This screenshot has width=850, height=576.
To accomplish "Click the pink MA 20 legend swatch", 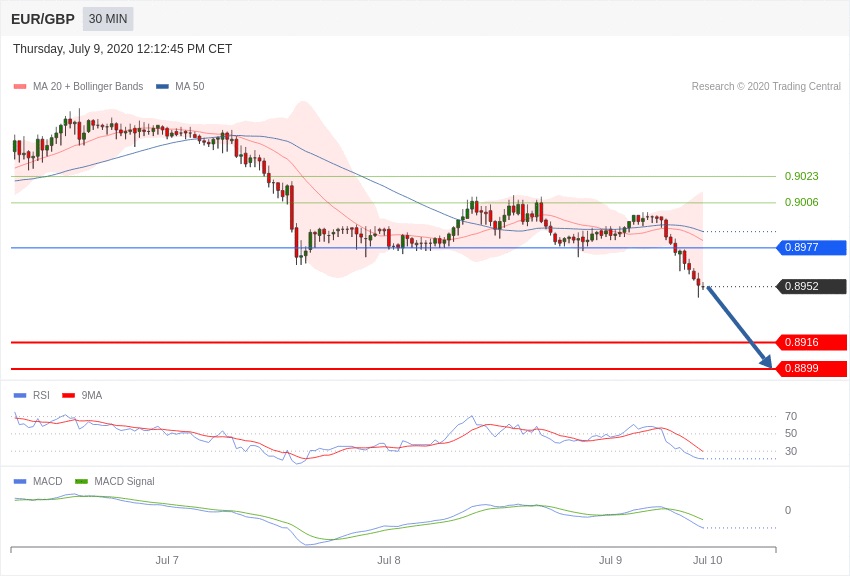I will pos(20,87).
